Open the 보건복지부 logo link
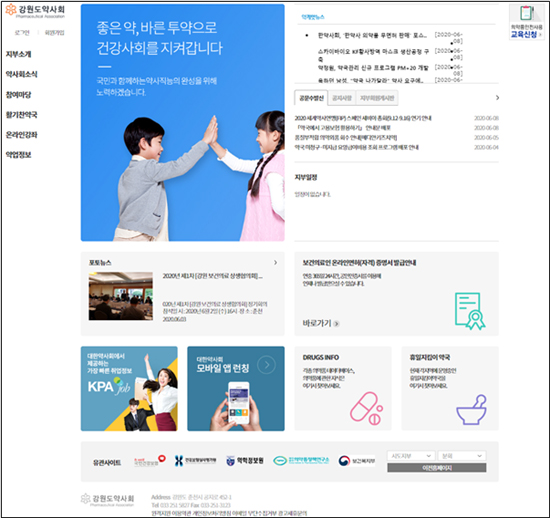The height and width of the screenshot is (518, 550). (x=357, y=460)
